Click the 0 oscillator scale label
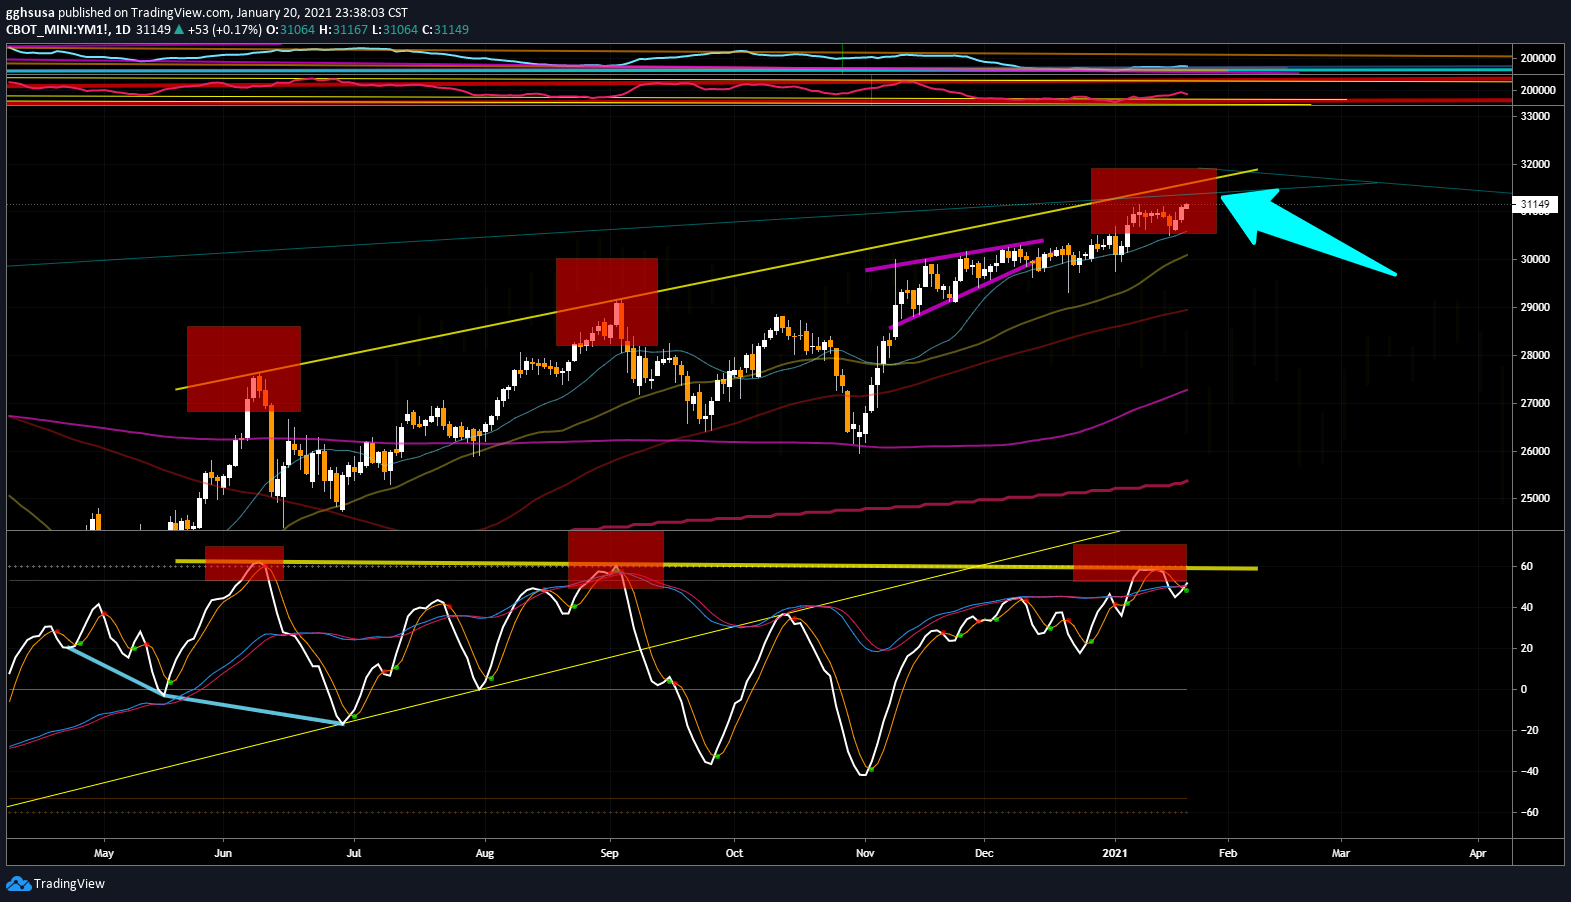Image resolution: width=1571 pixels, height=902 pixels. (1524, 689)
